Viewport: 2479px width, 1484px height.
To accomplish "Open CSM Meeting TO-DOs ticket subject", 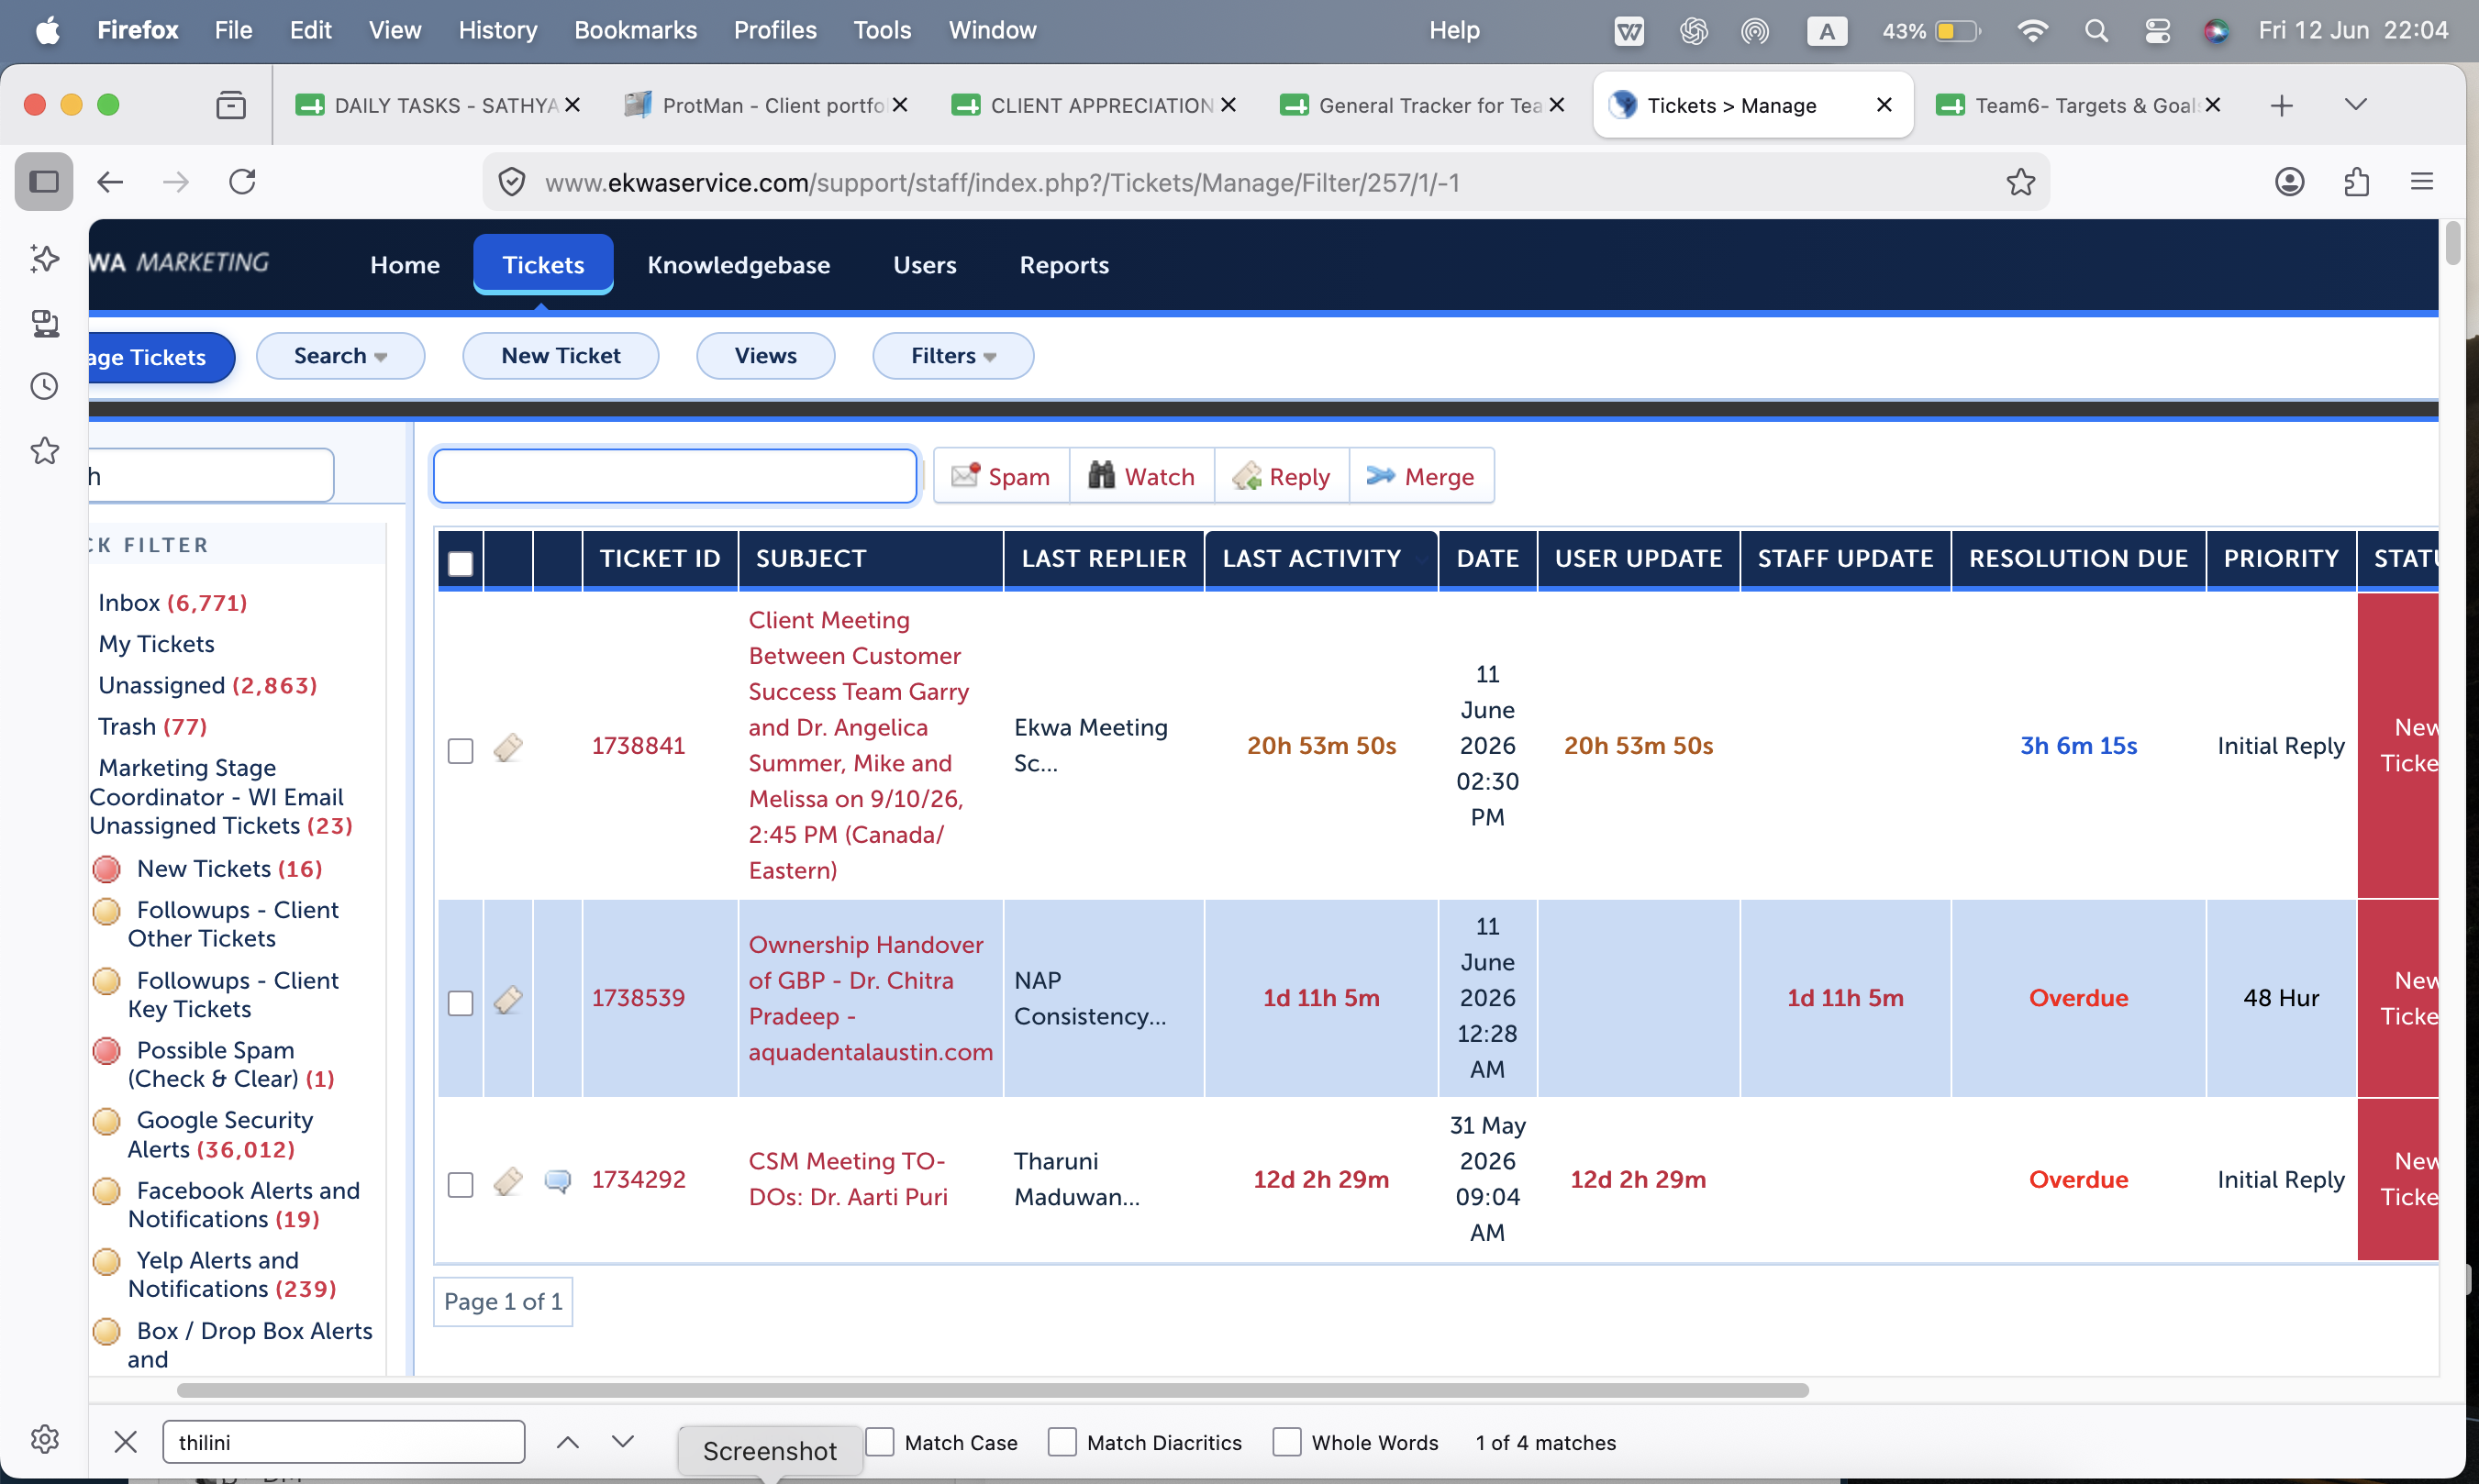I will point(848,1179).
